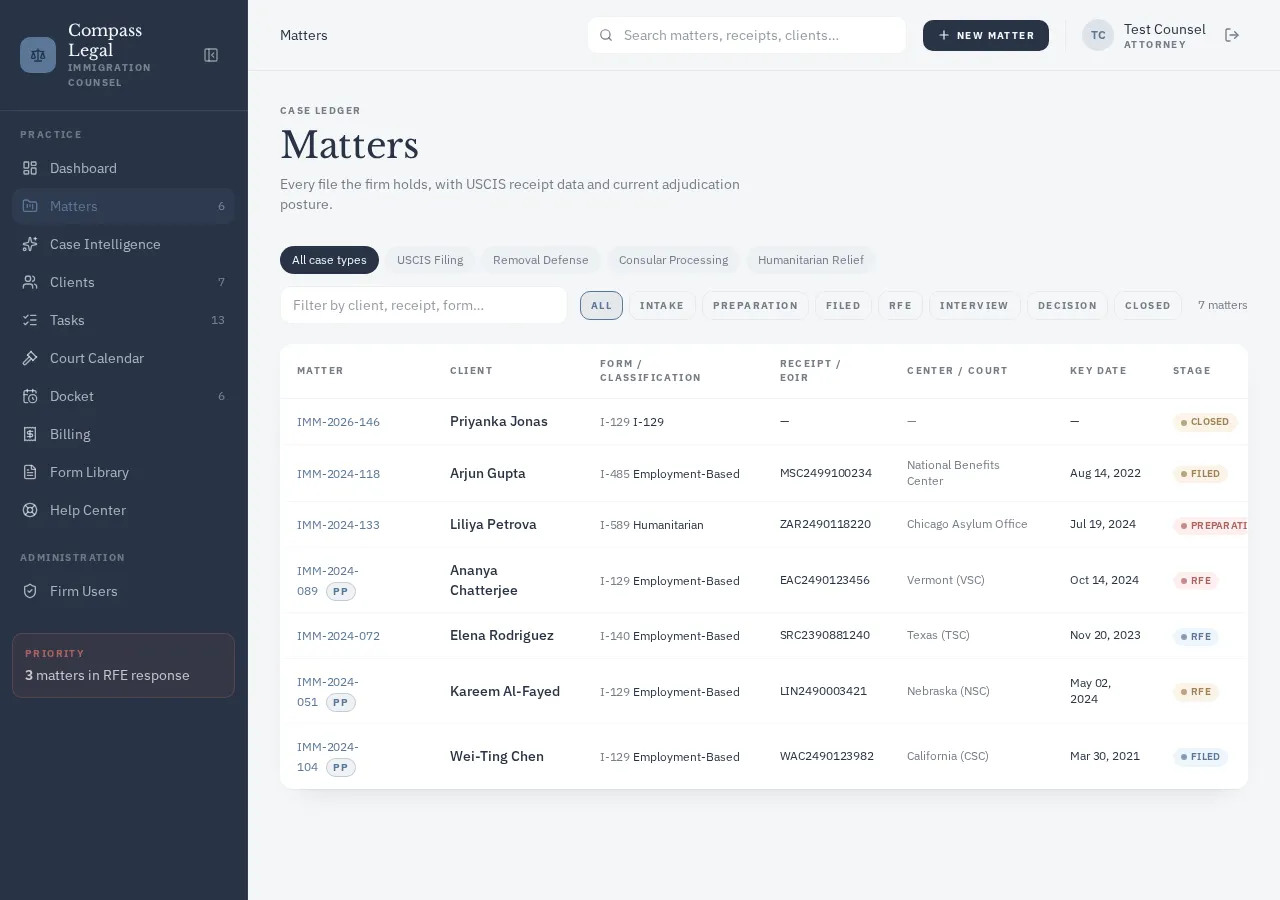This screenshot has width=1280, height=900.
Task: Create a matter with New Matter button
Action: (x=986, y=35)
